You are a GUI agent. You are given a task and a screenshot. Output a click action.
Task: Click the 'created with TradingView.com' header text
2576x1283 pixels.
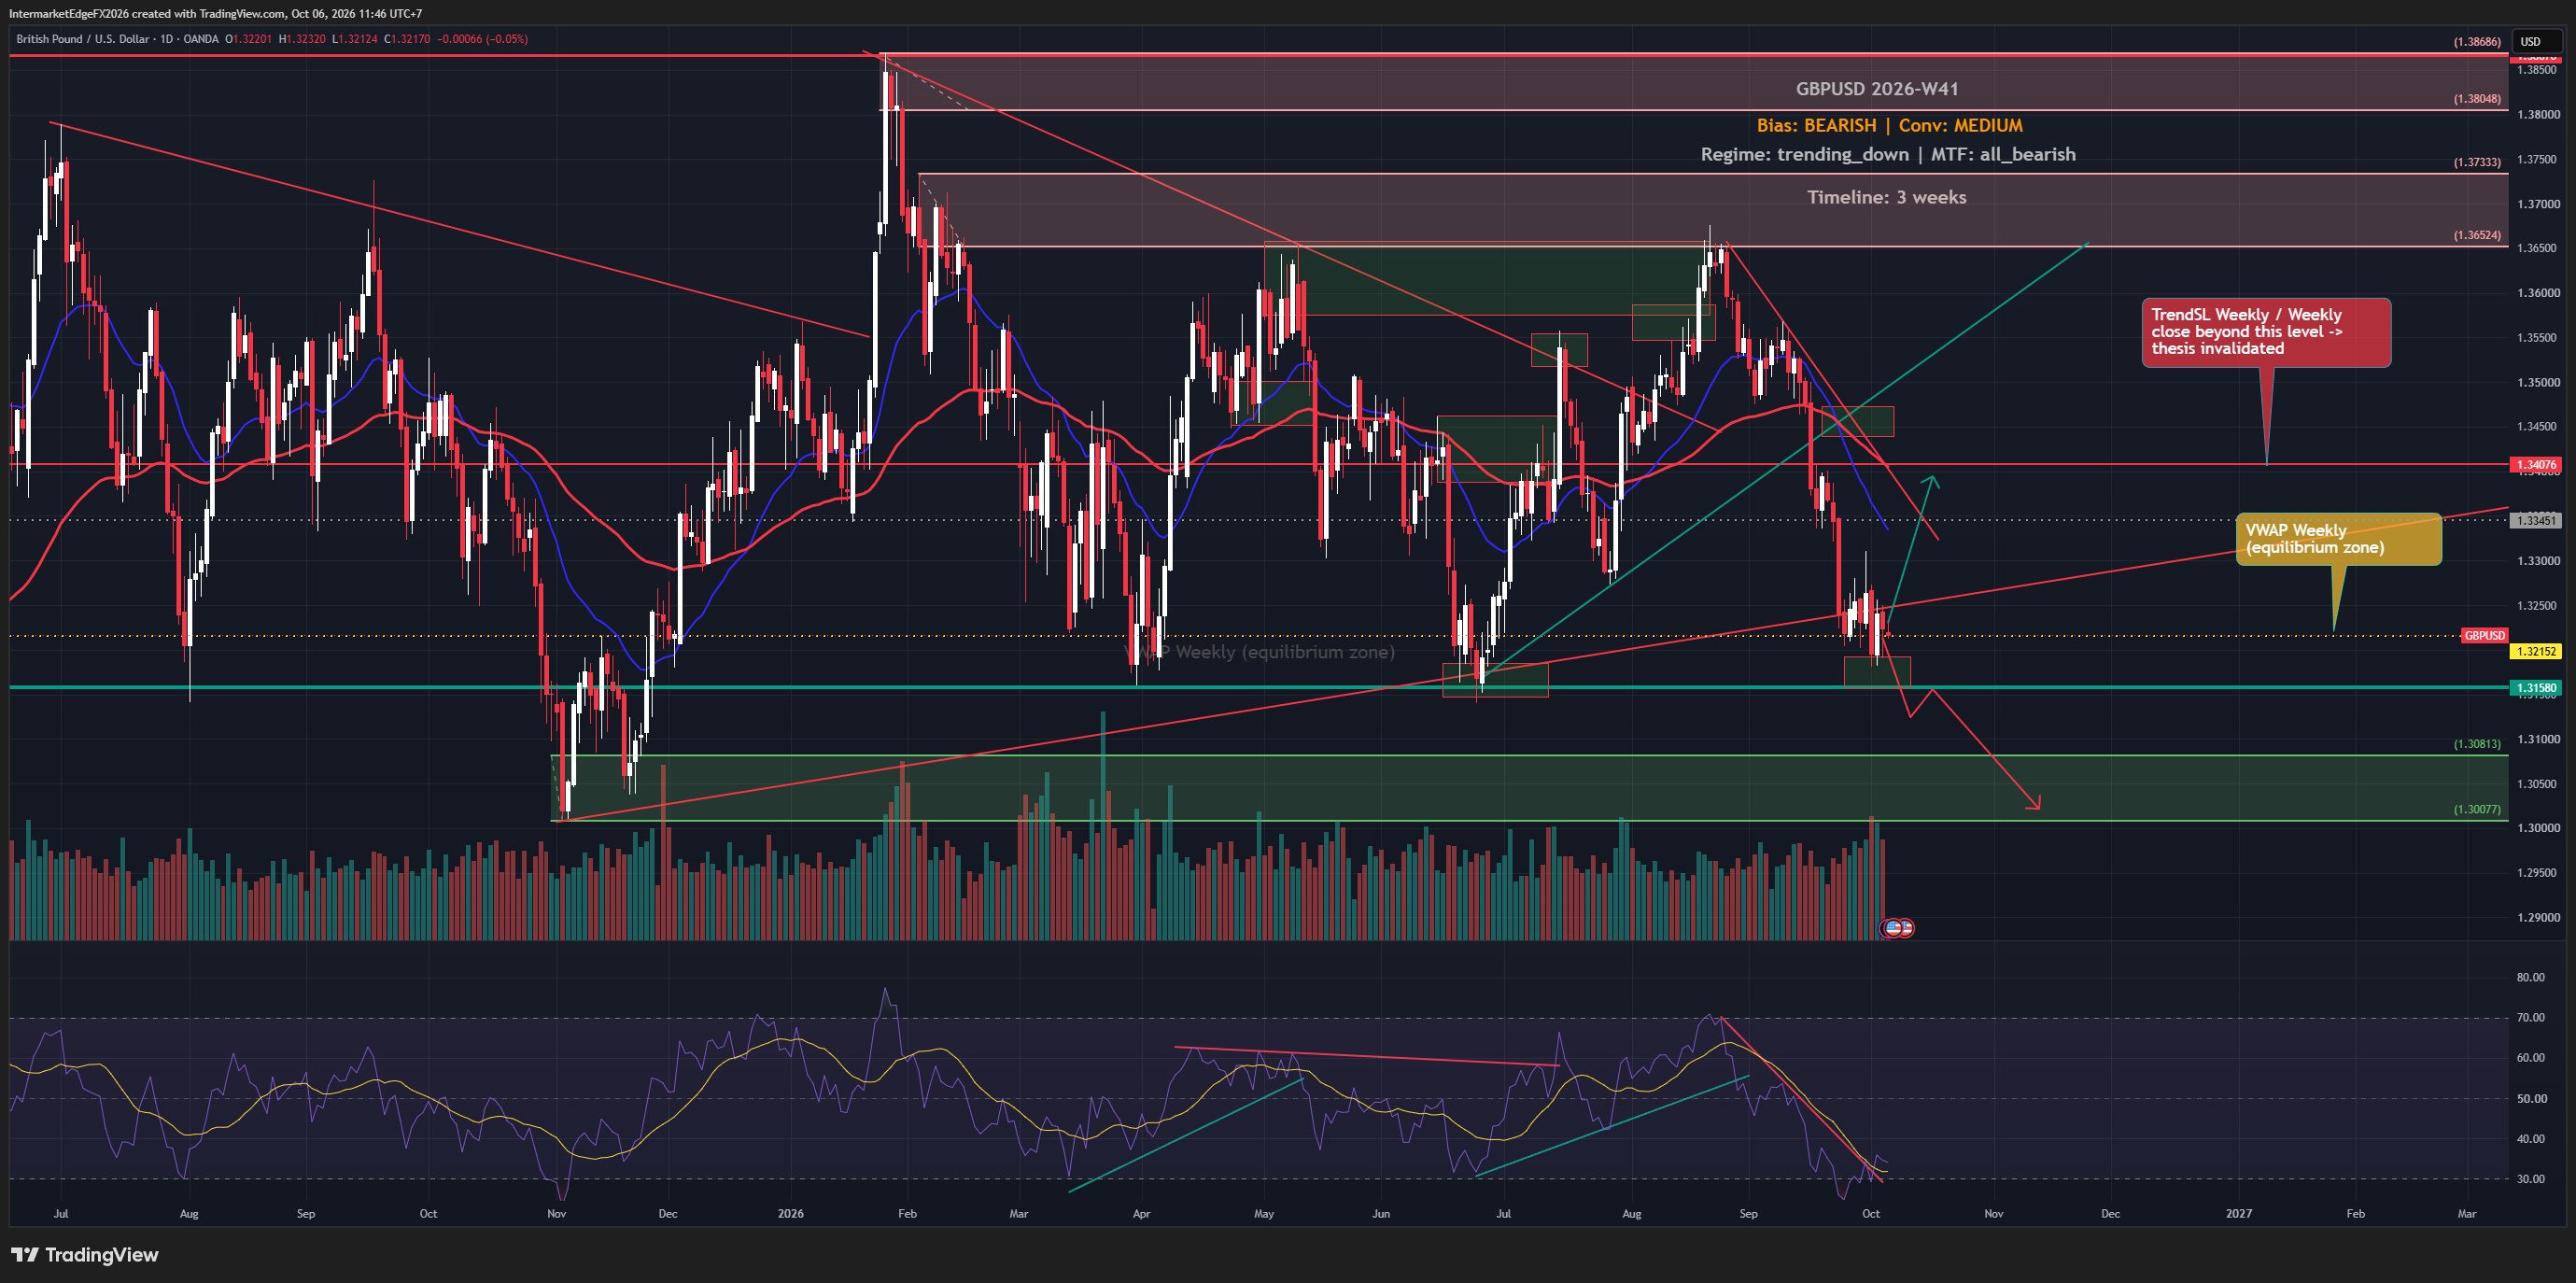pyautogui.click(x=206, y=14)
